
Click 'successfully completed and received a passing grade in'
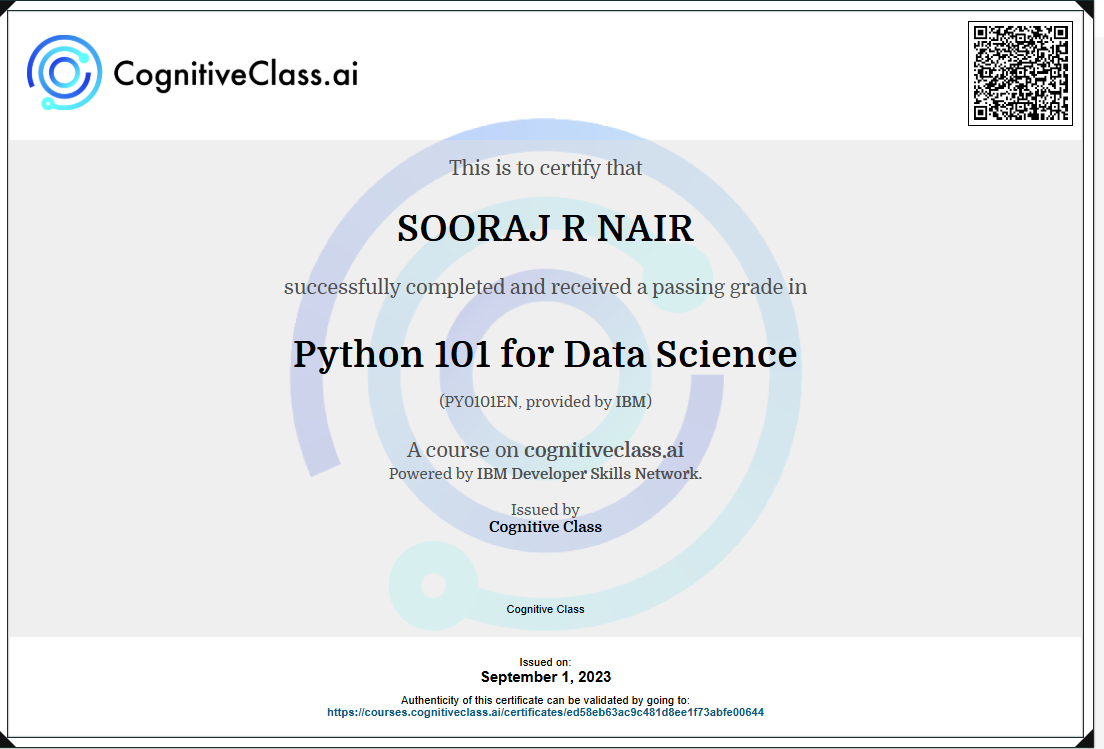(x=545, y=287)
